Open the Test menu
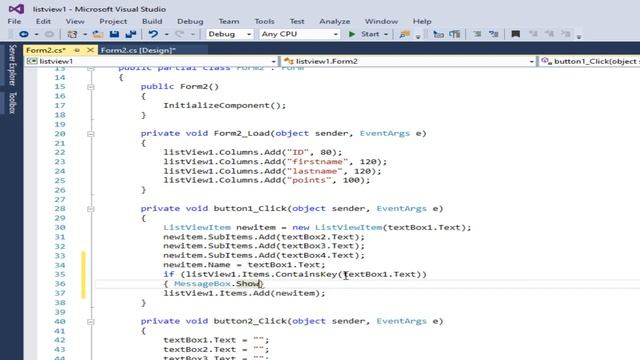Screen dimensions: 640x360 pyautogui.click(x=297, y=21)
